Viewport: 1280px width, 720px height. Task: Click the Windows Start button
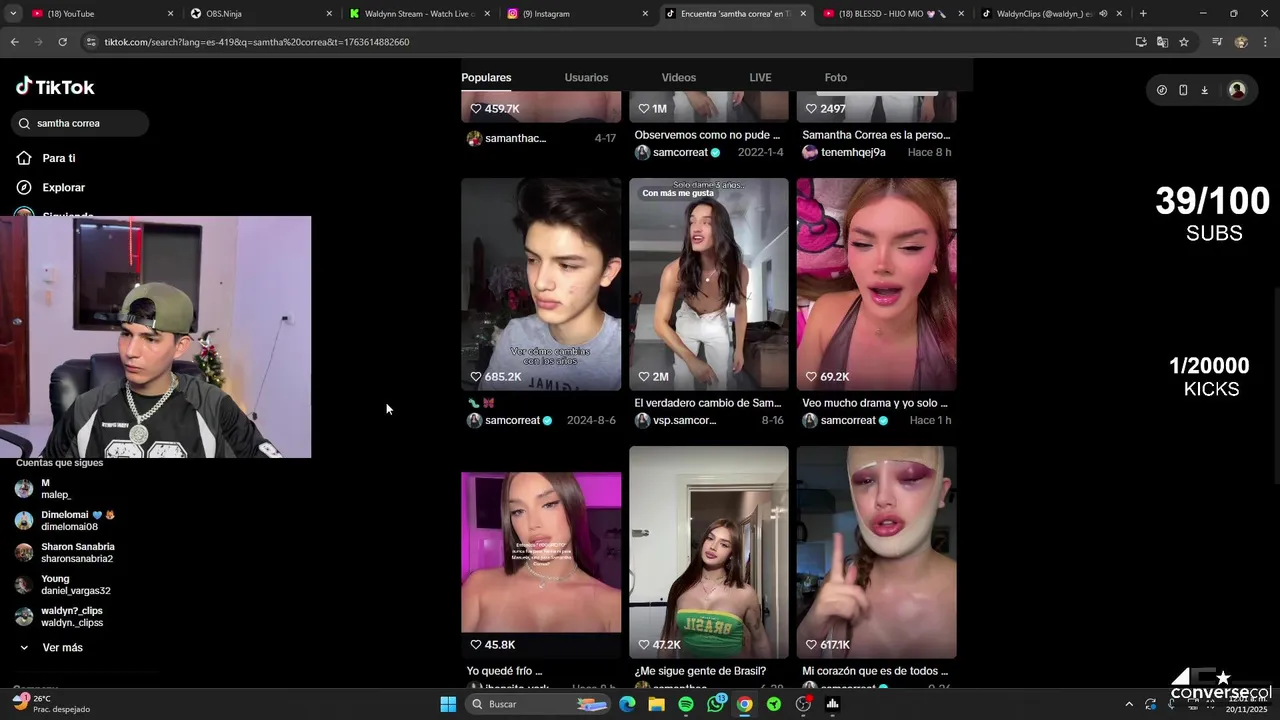click(x=448, y=704)
